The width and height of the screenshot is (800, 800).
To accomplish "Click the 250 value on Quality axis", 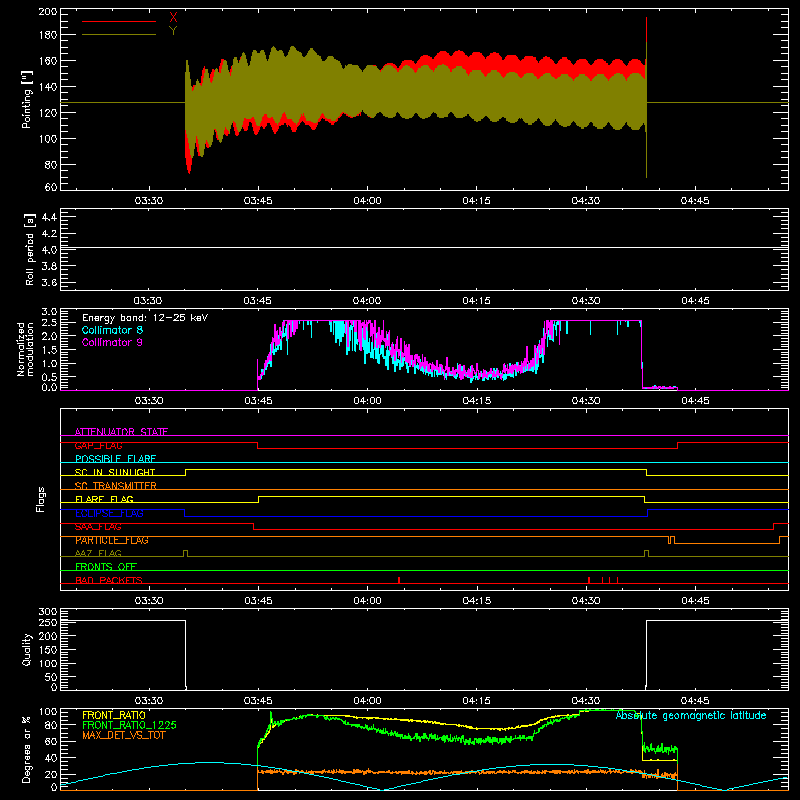I will coord(47,622).
